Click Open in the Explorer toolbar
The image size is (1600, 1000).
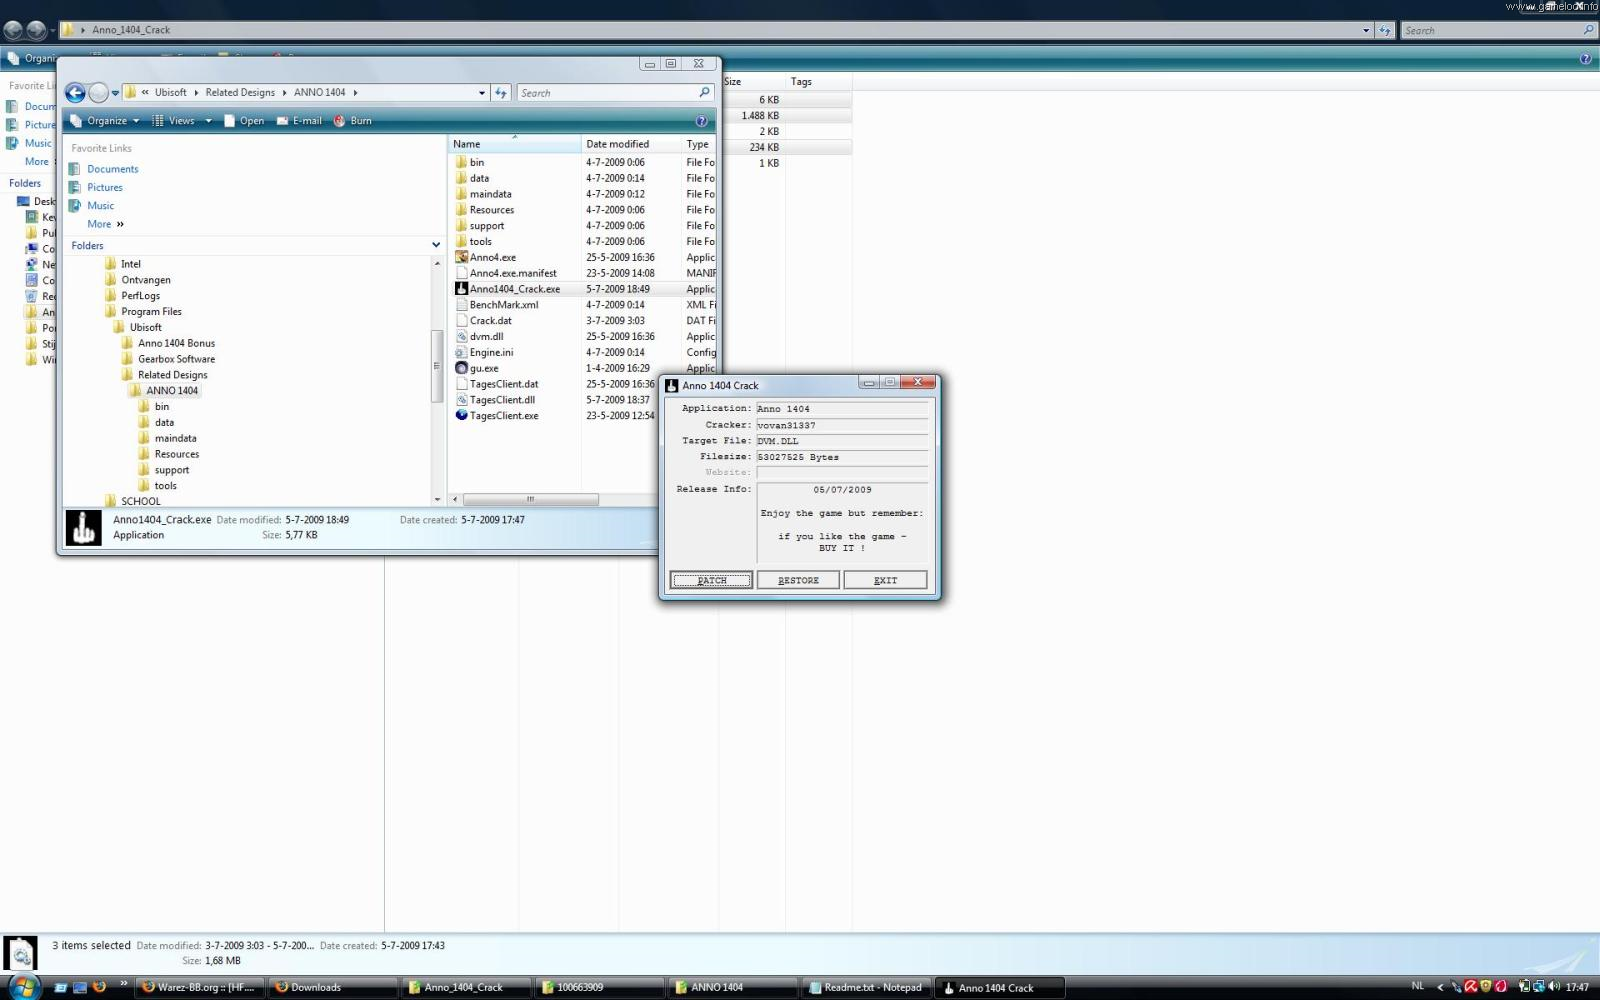[244, 121]
